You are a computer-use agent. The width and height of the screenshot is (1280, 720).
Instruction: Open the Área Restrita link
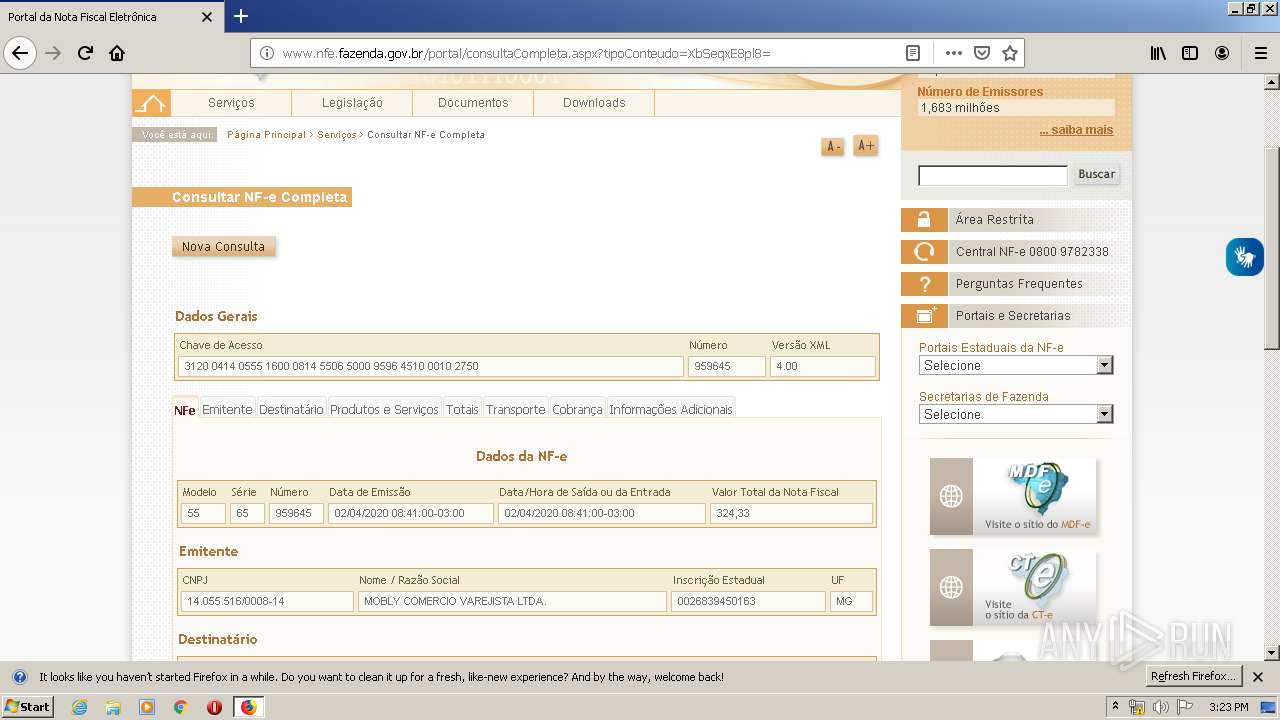click(994, 220)
